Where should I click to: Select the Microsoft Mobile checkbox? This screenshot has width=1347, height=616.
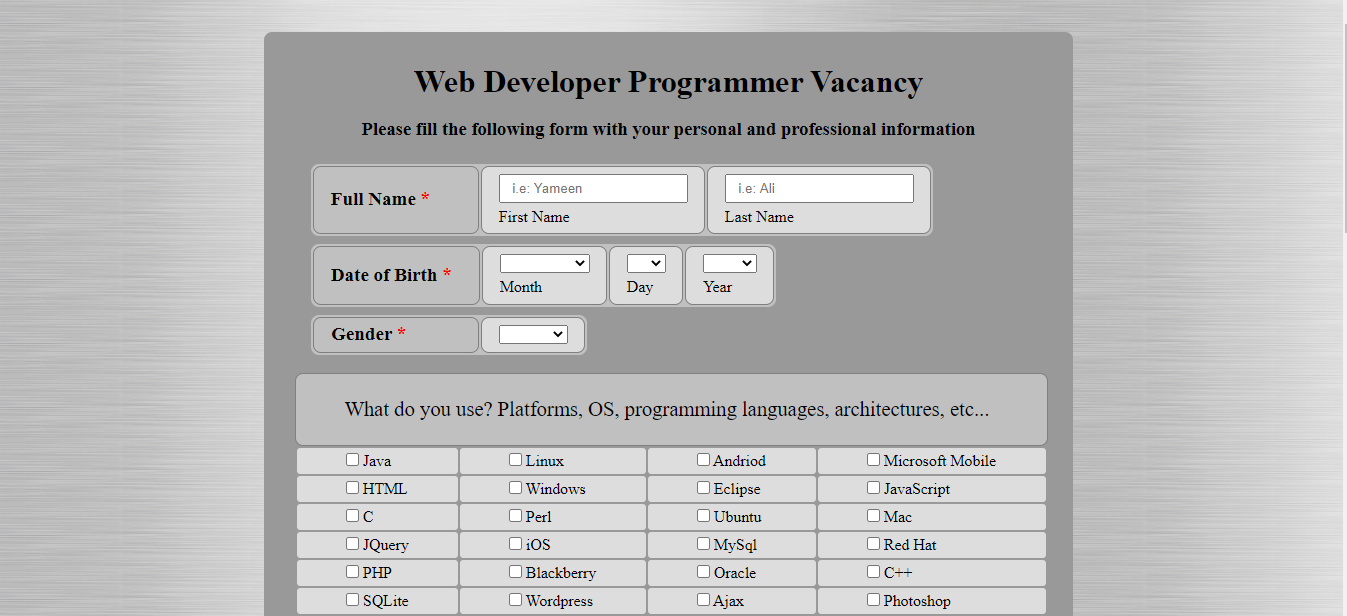point(873,459)
